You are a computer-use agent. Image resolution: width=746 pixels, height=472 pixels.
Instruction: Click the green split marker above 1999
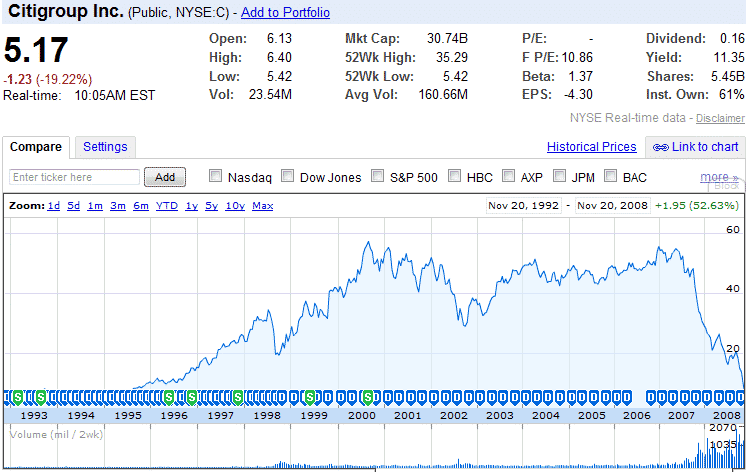pyautogui.click(x=310, y=396)
